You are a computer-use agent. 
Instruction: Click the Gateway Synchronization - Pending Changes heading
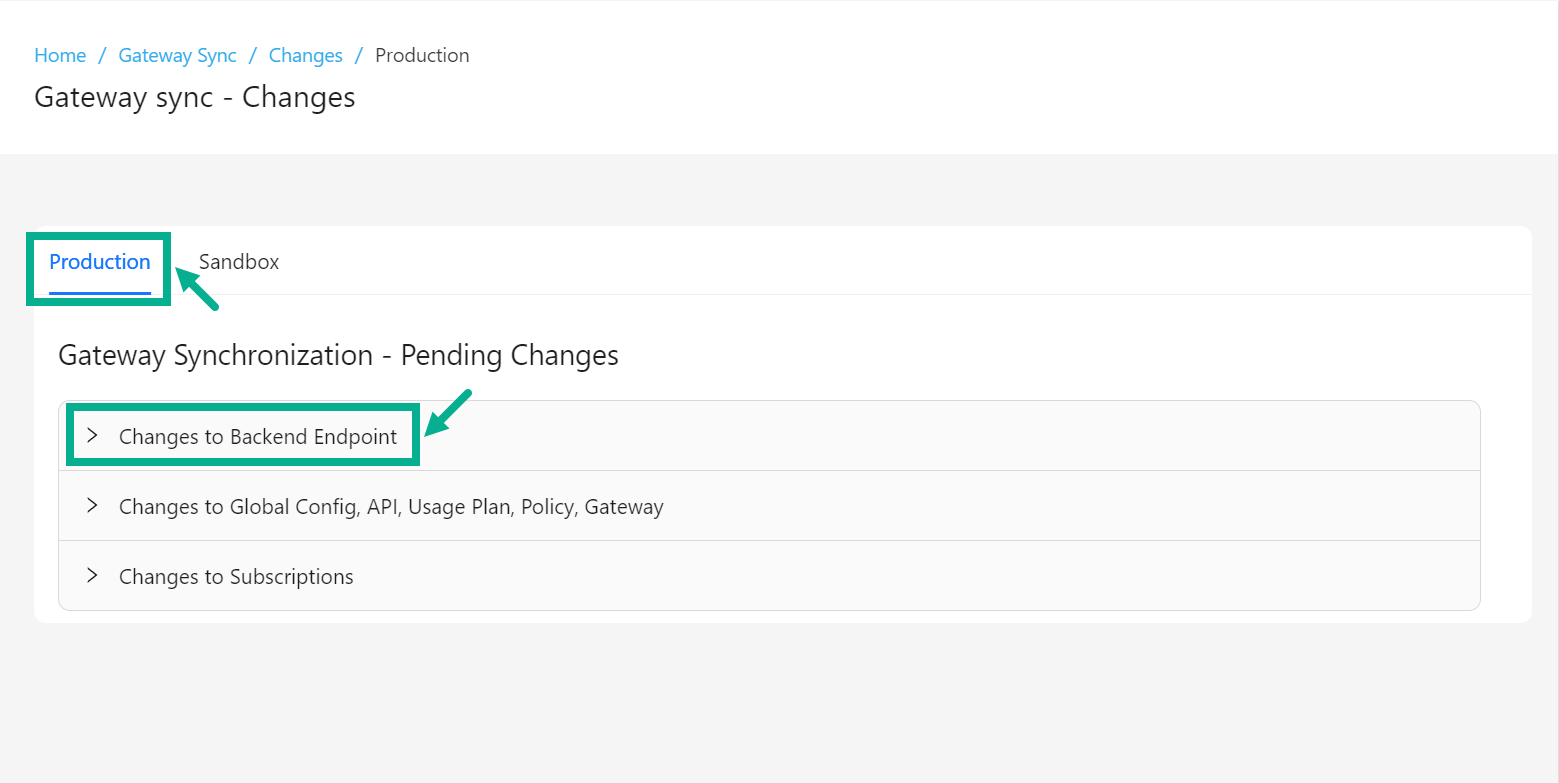pos(338,355)
